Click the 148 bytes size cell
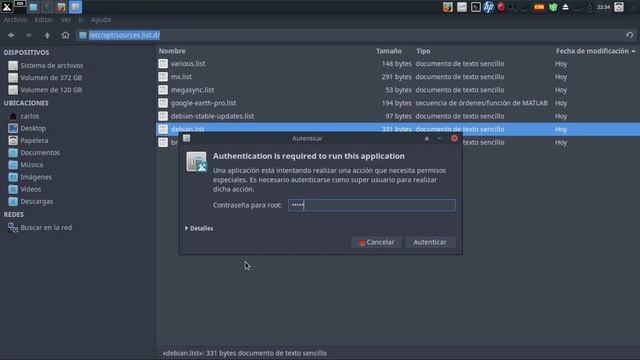 pos(396,64)
